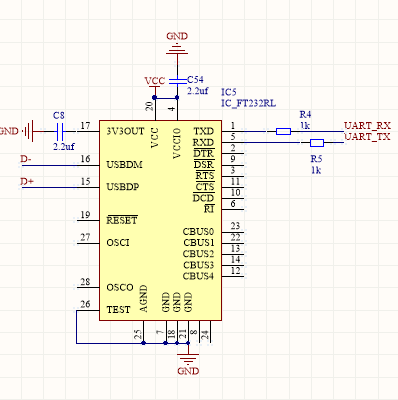Click the junction dot at pin 25
The width and height of the screenshot is (398, 400).
pos(143,343)
